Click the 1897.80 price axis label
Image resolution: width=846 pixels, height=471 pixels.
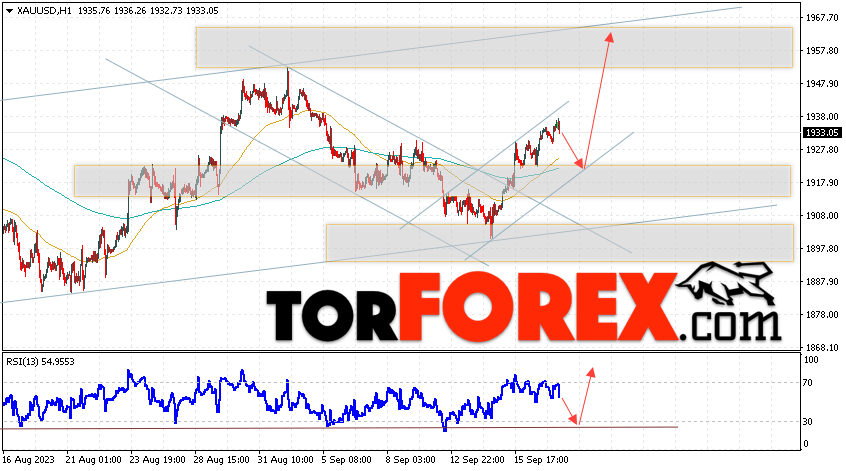822,249
